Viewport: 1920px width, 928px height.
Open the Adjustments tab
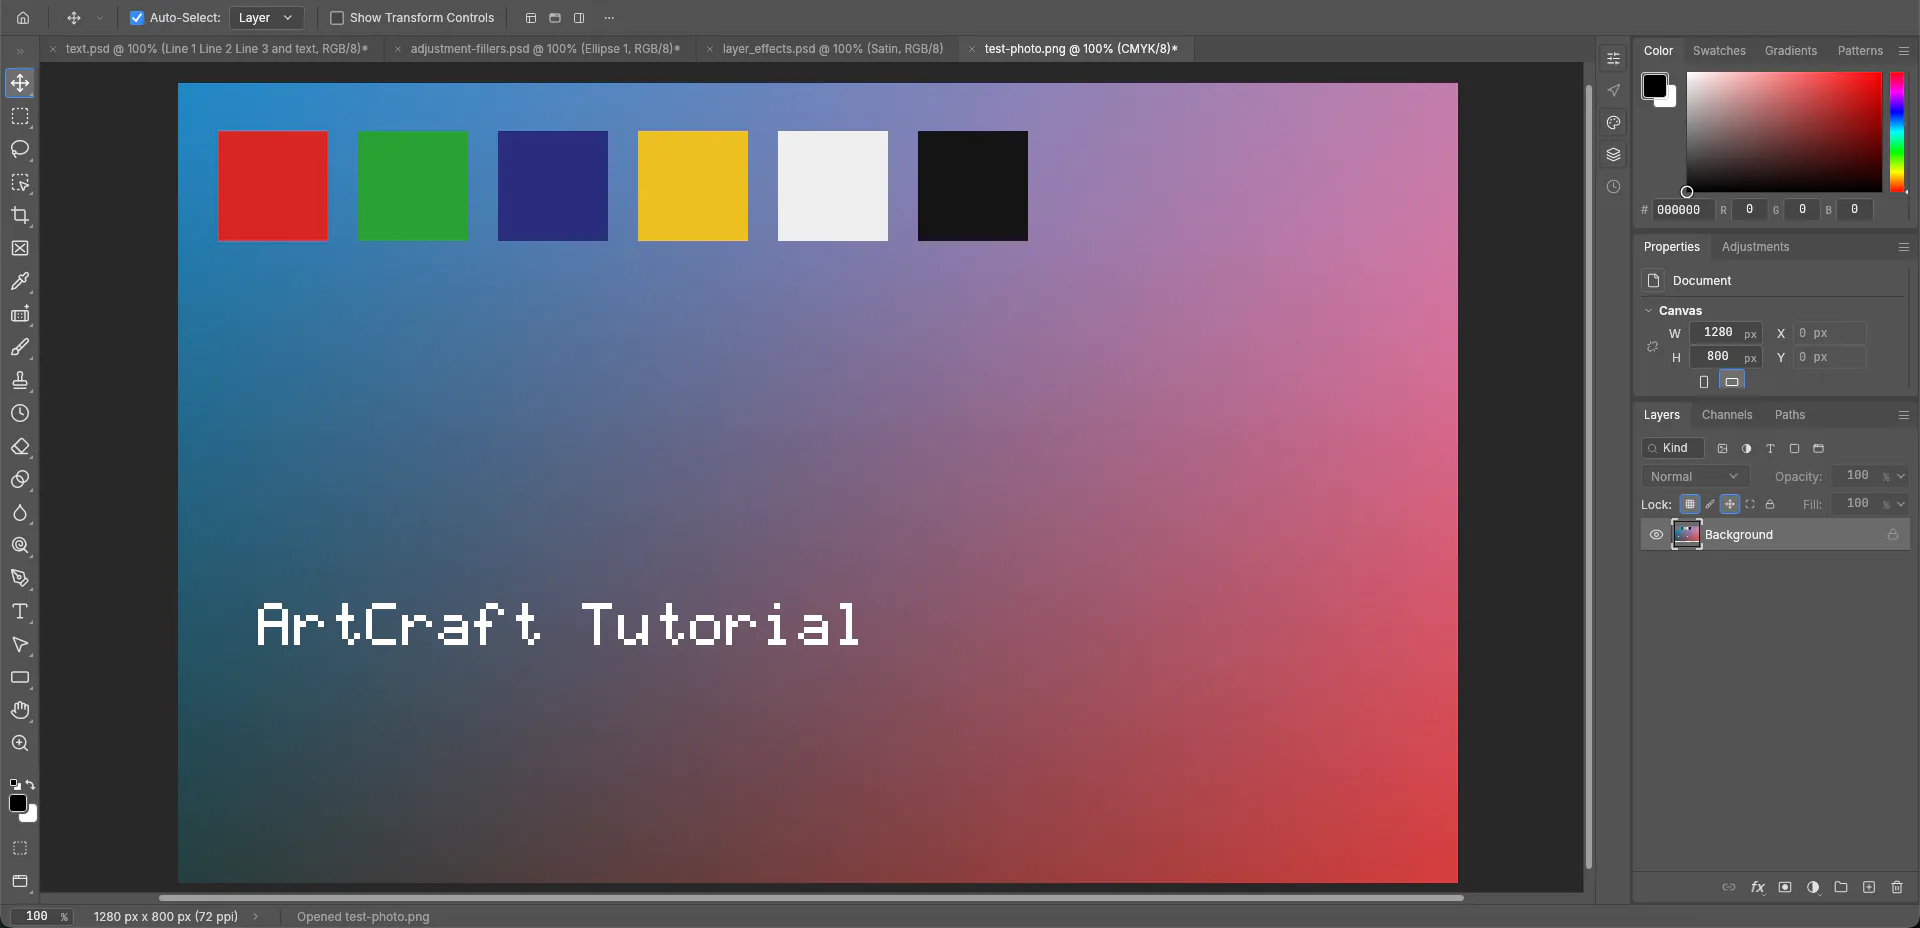(1755, 247)
